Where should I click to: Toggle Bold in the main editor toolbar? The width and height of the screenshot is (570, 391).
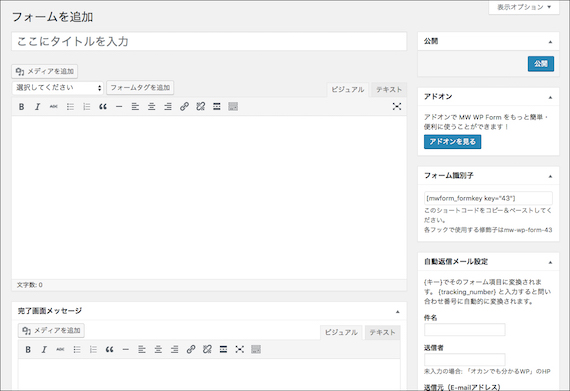coord(21,106)
